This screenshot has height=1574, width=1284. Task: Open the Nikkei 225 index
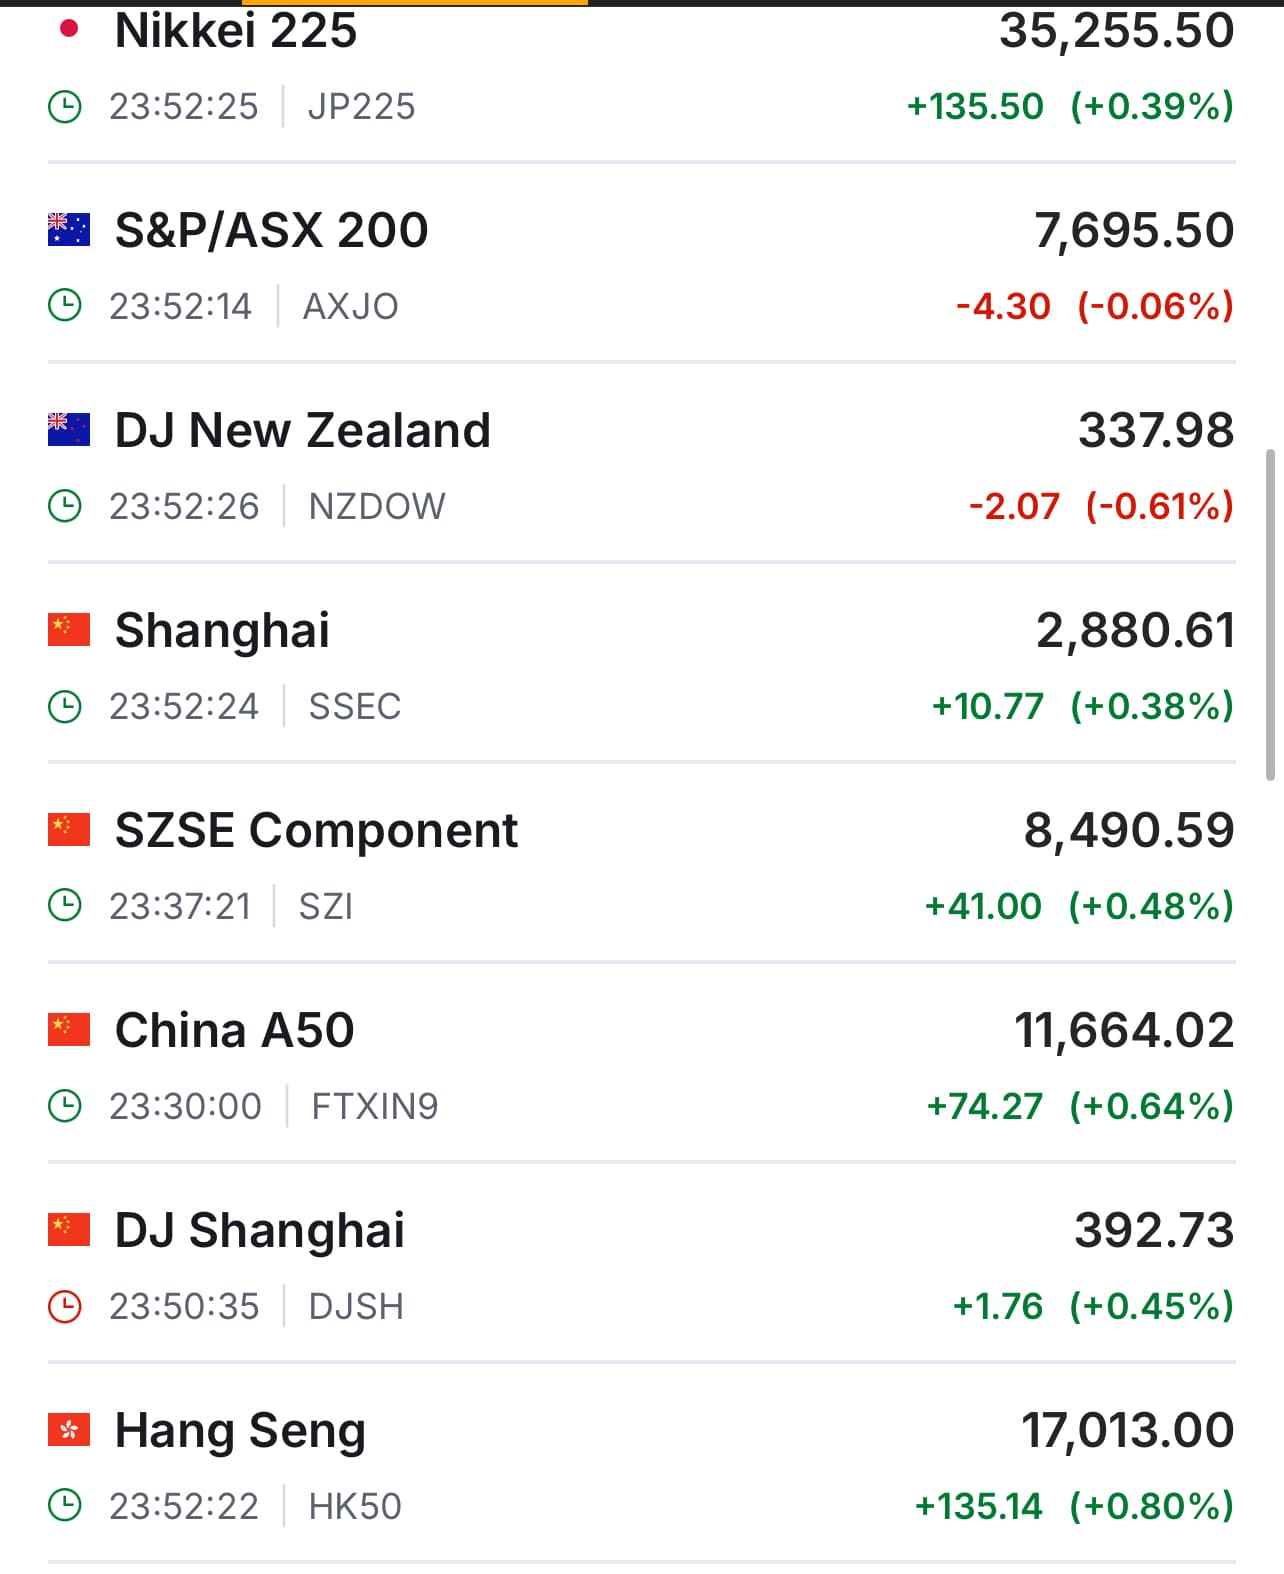pyautogui.click(x=236, y=31)
